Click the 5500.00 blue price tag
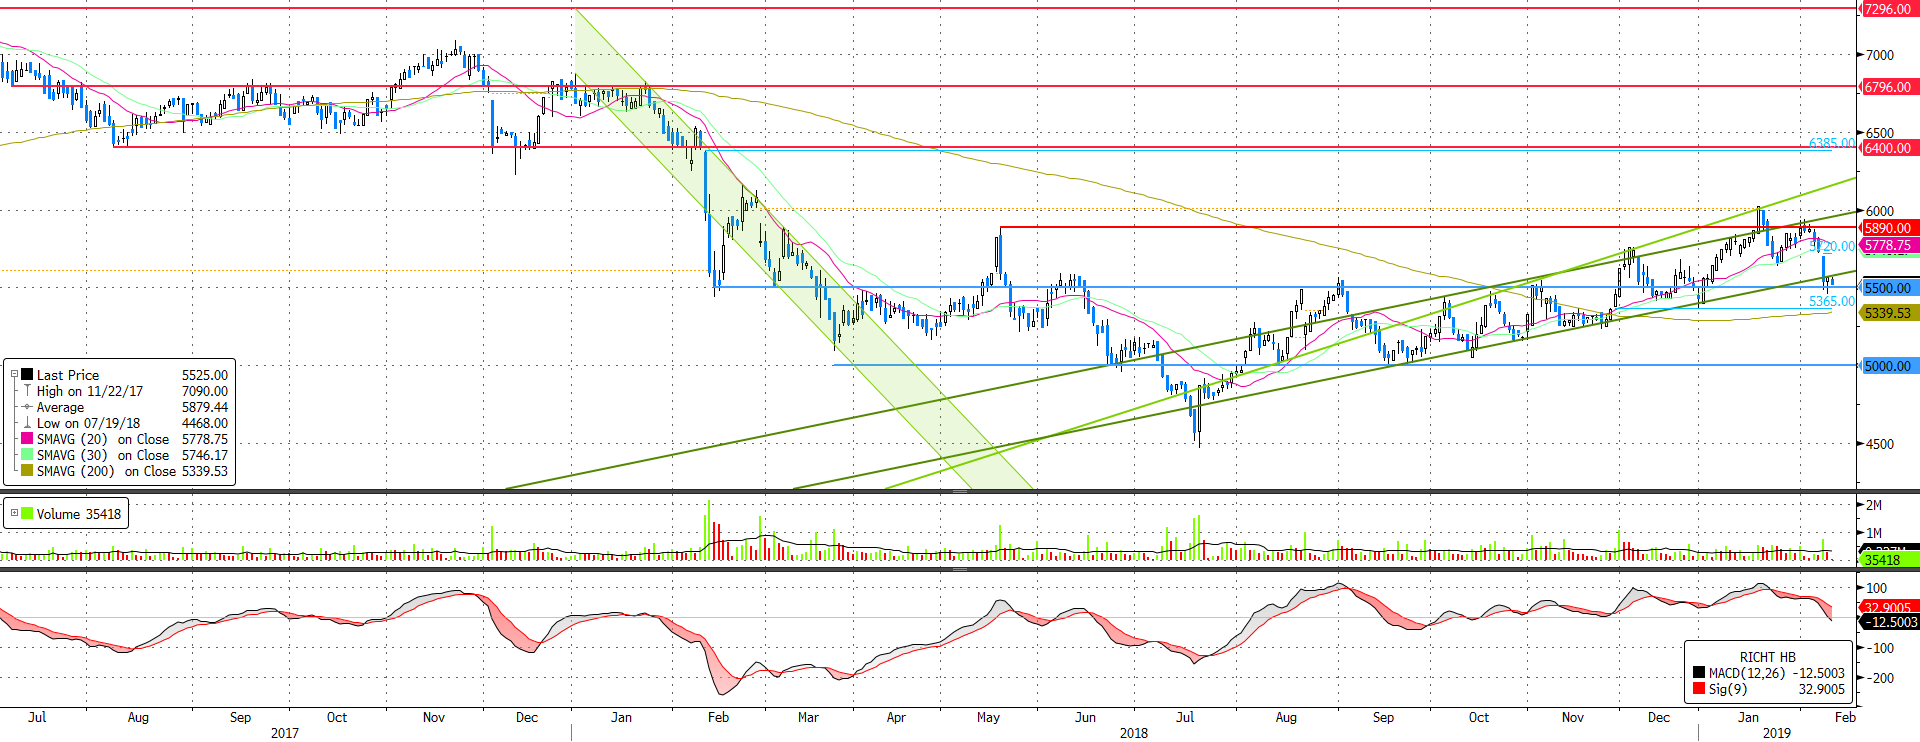 click(x=1888, y=288)
